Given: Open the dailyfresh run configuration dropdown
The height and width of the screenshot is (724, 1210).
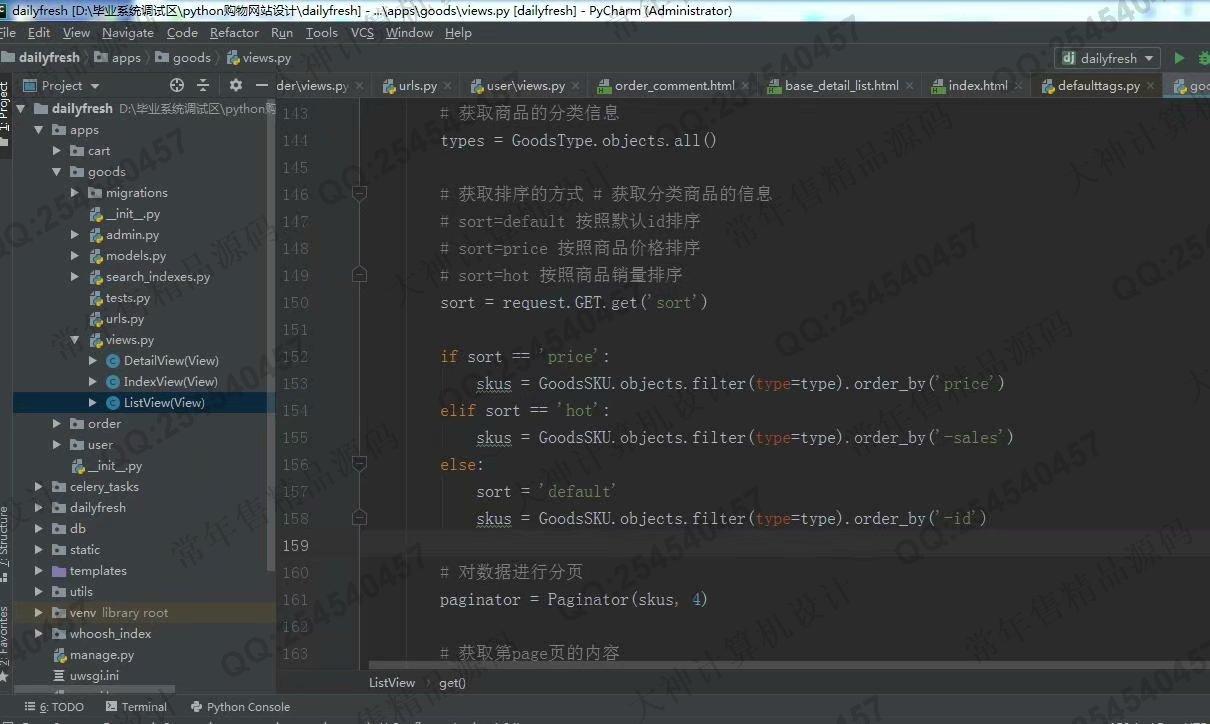Looking at the screenshot, I should point(1108,58).
